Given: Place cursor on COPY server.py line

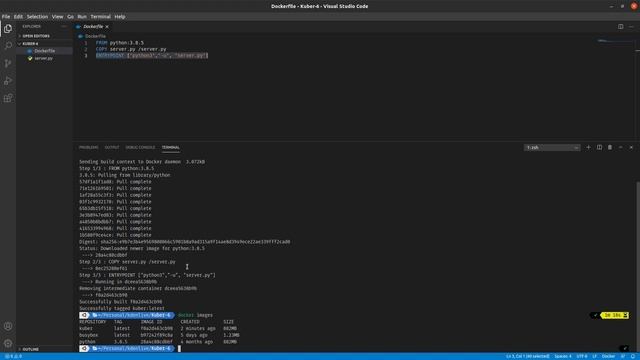Looking at the screenshot, I should 131,49.
